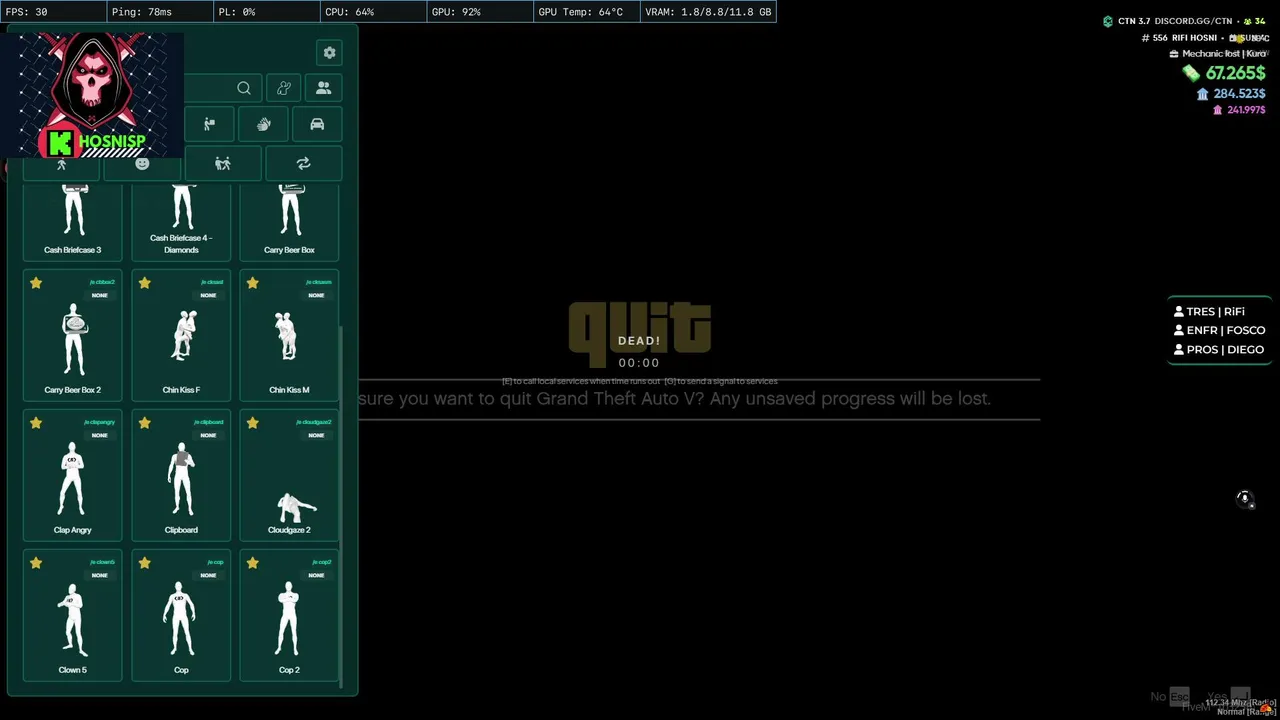
Task: Toggle favorite star on Clown 5
Action: [36, 563]
